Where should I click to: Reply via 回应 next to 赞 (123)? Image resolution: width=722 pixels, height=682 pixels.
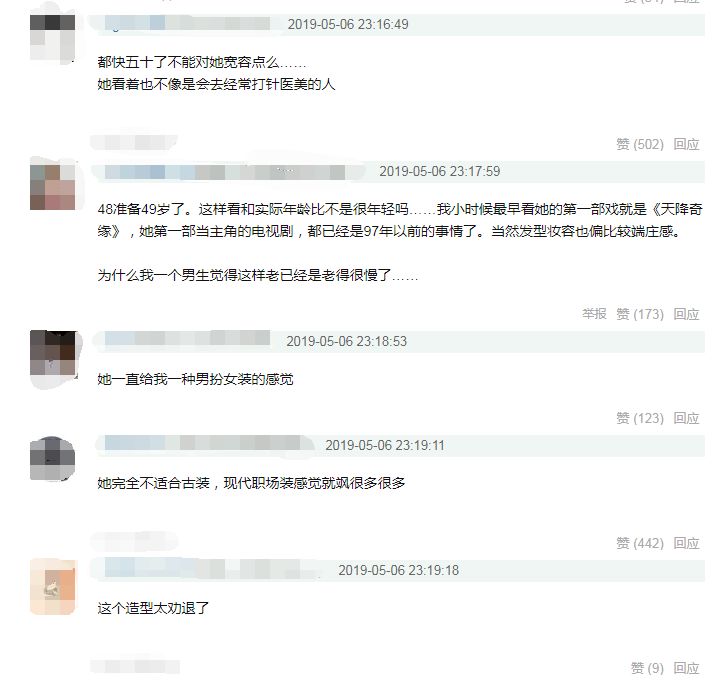pos(687,418)
